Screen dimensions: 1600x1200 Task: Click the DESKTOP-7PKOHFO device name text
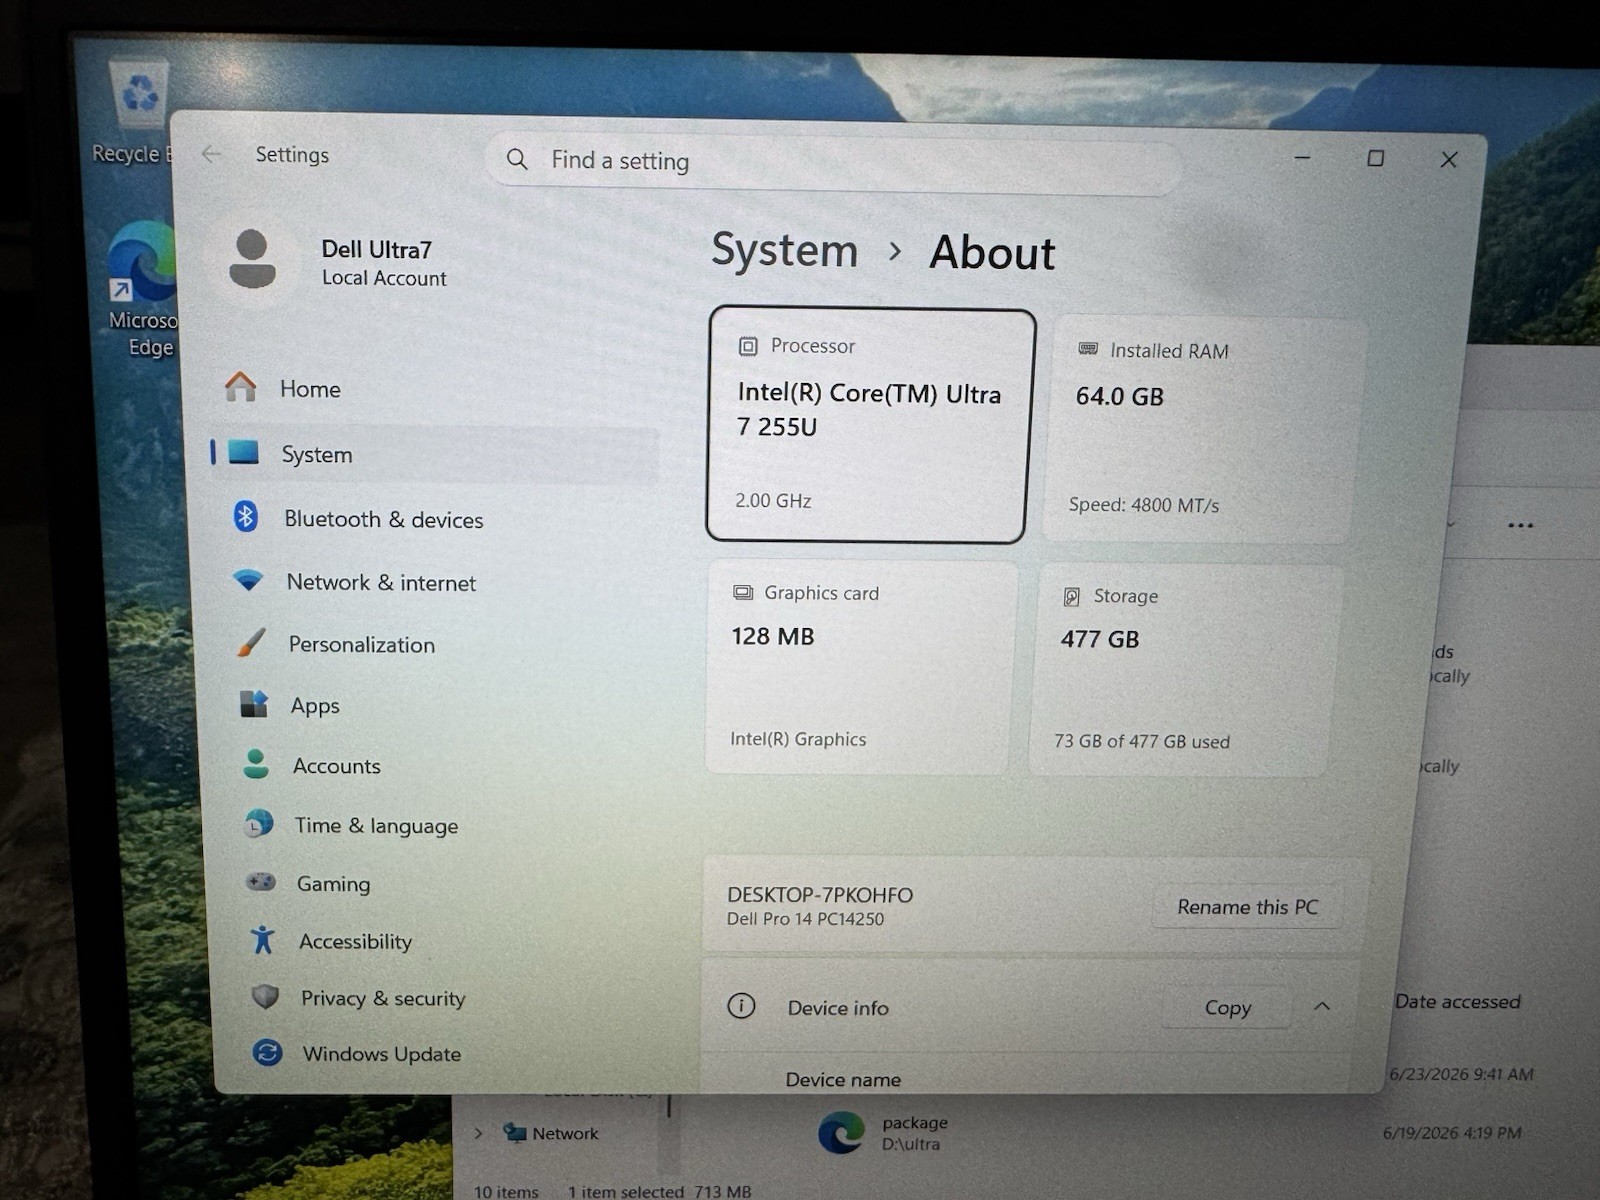(820, 895)
